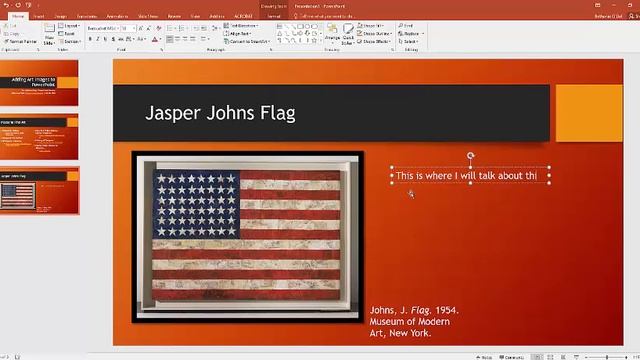Select the Jasper Johns Flag slide thumbnail
The image size is (640, 360).
(x=39, y=191)
